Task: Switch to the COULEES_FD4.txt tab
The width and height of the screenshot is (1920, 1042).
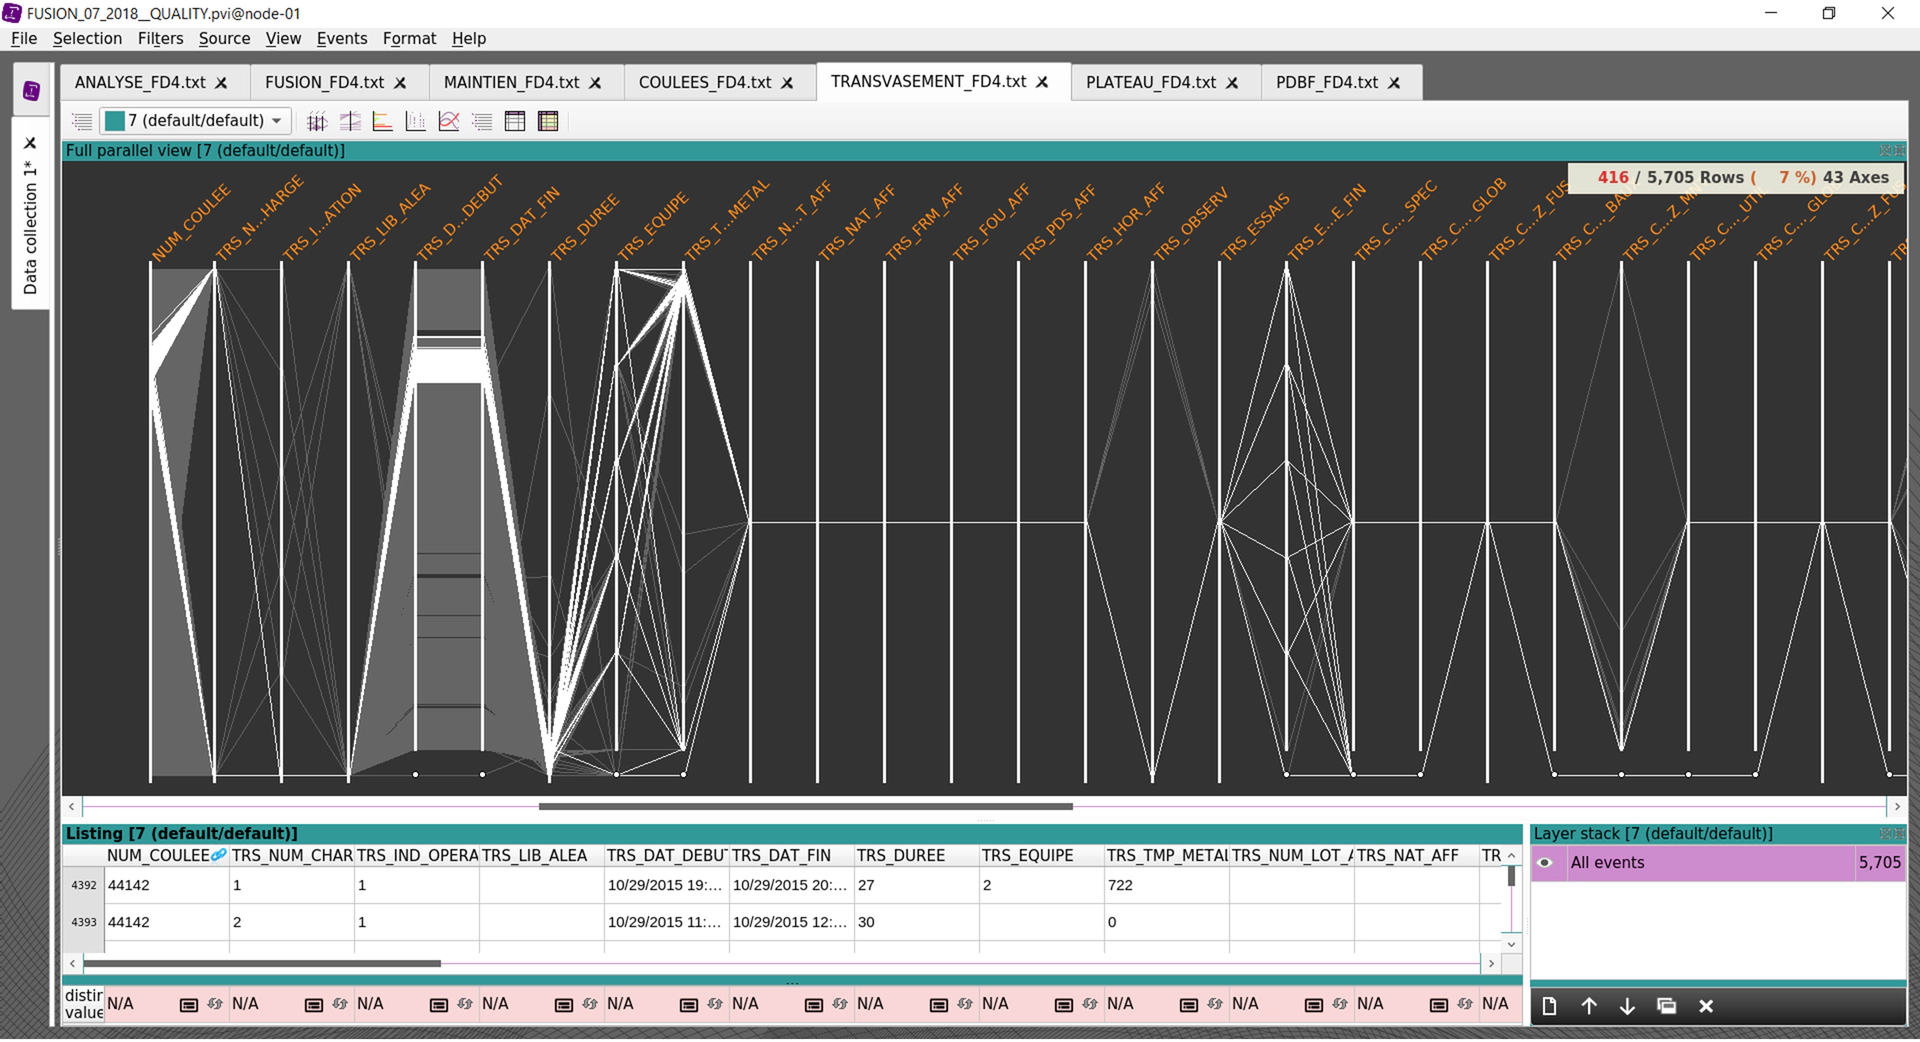Action: (x=704, y=82)
